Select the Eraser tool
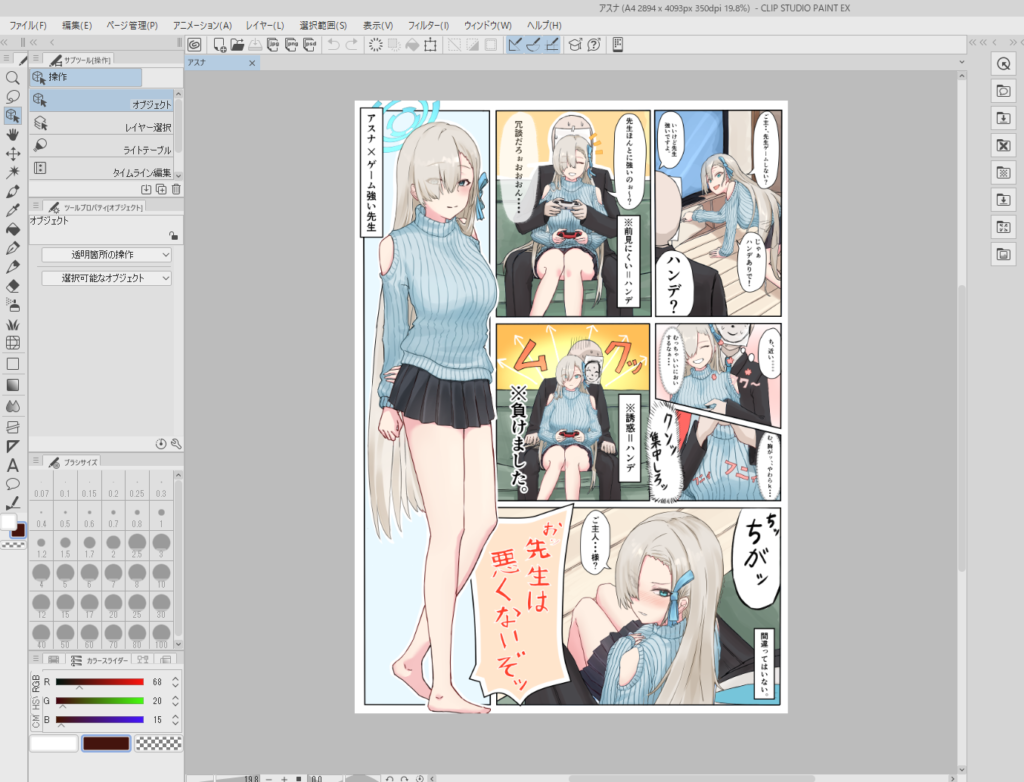This screenshot has height=782, width=1024. (12, 286)
